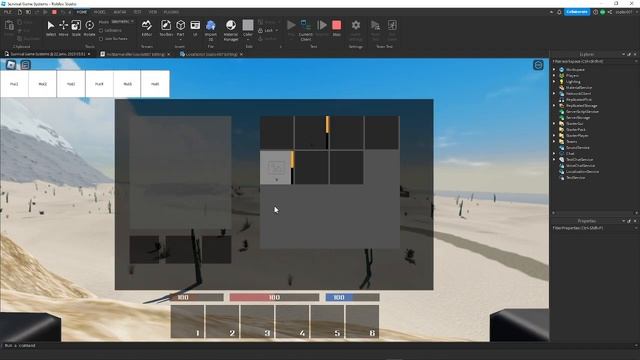Stop the running playtest
Image resolution: width=640 pixels, height=360 pixels.
pos(336,28)
